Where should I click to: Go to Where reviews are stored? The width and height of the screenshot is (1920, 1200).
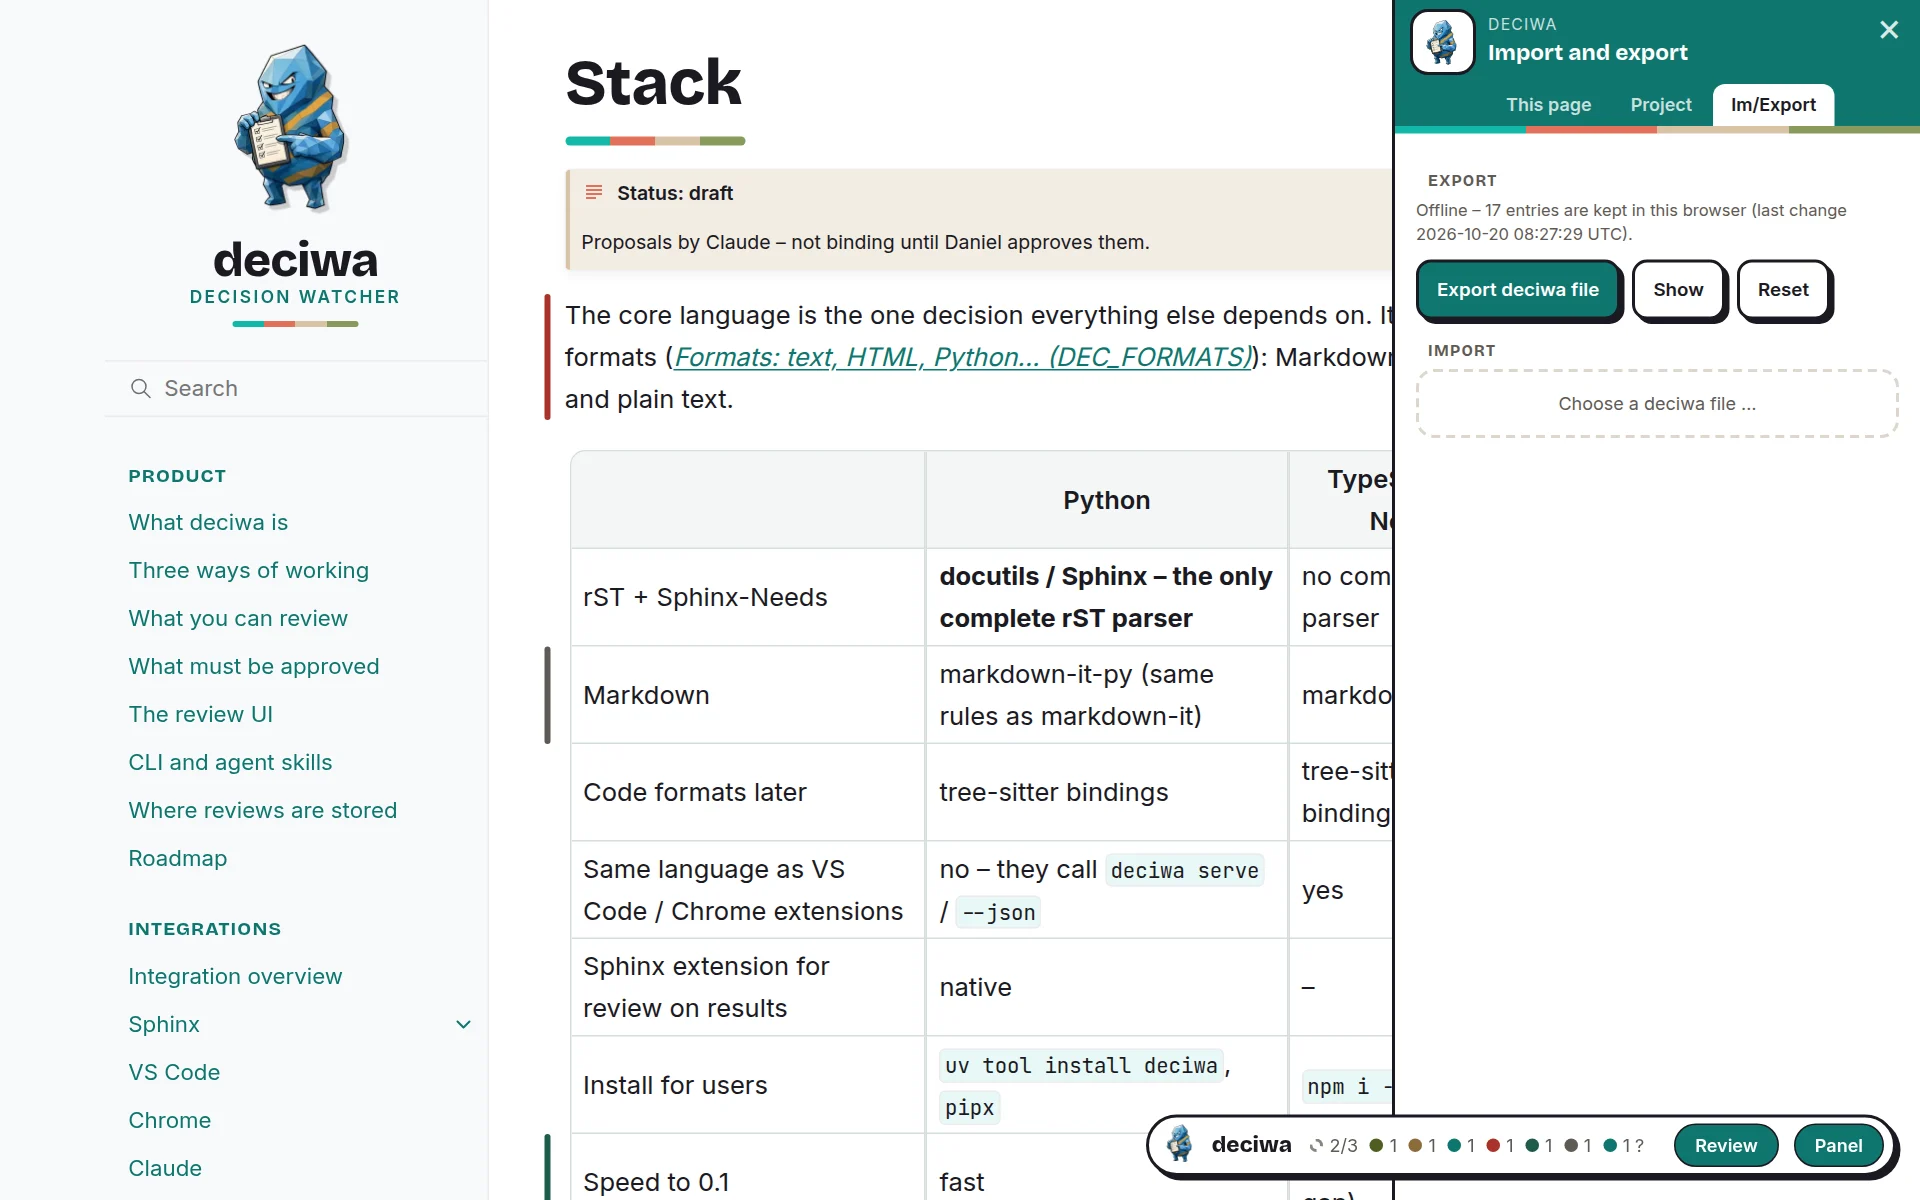coord(262,810)
